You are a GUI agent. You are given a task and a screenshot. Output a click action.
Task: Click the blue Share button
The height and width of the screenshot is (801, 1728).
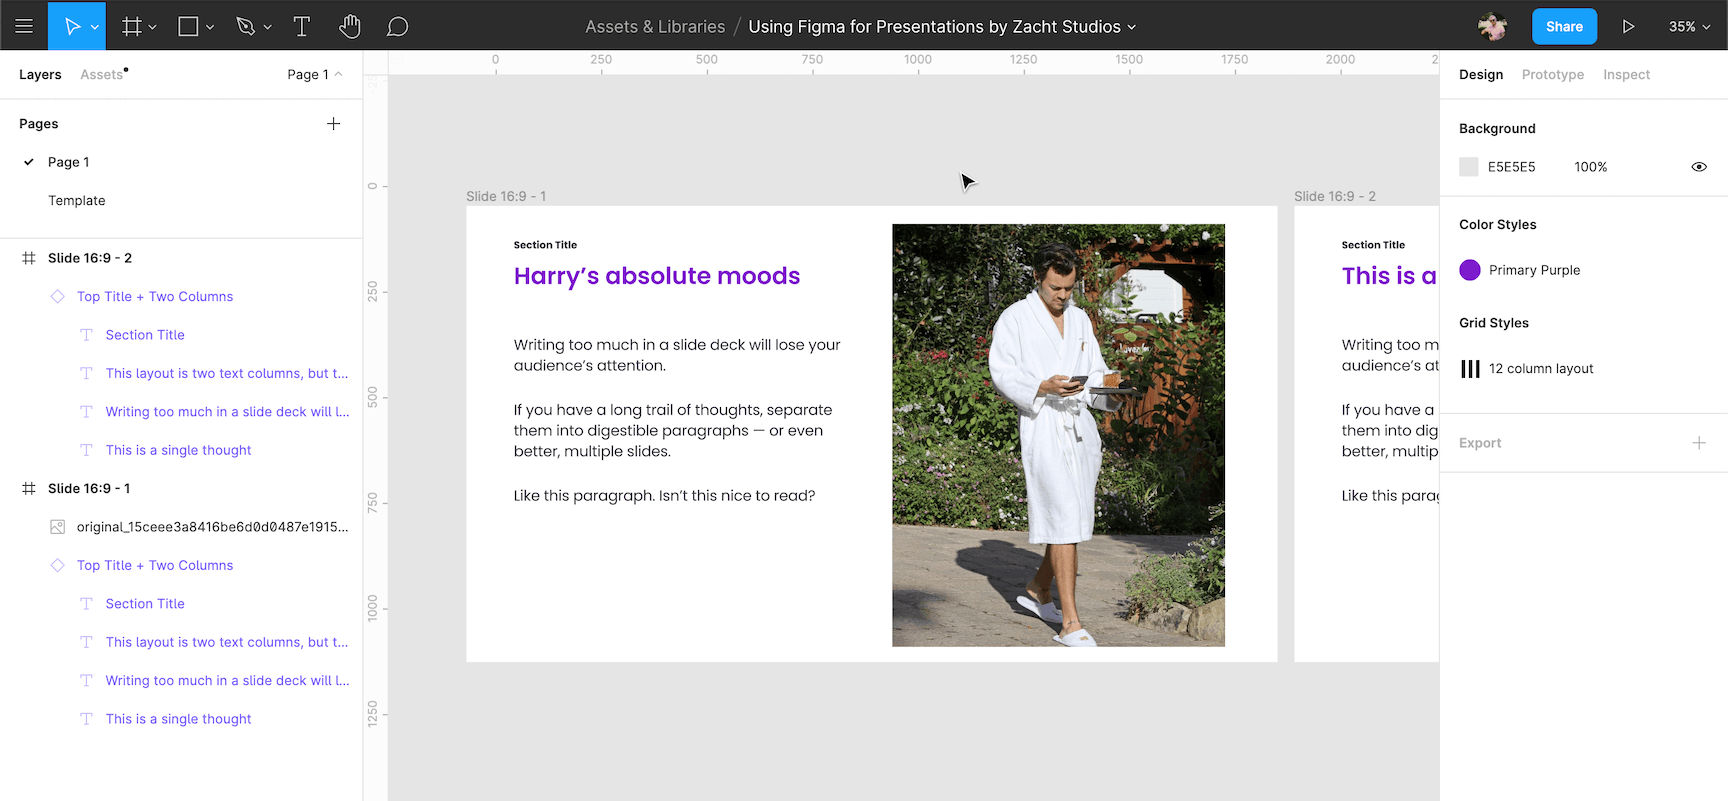pyautogui.click(x=1564, y=26)
